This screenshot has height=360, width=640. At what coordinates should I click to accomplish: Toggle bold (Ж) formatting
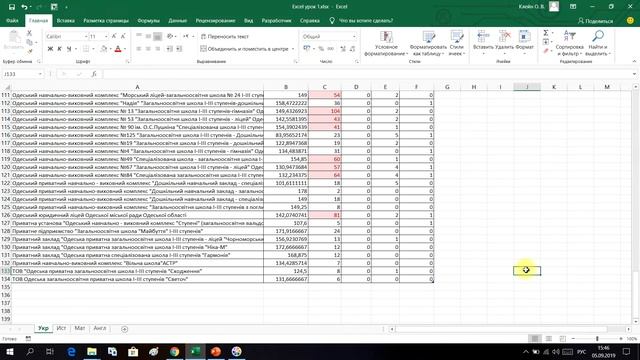click(x=50, y=49)
